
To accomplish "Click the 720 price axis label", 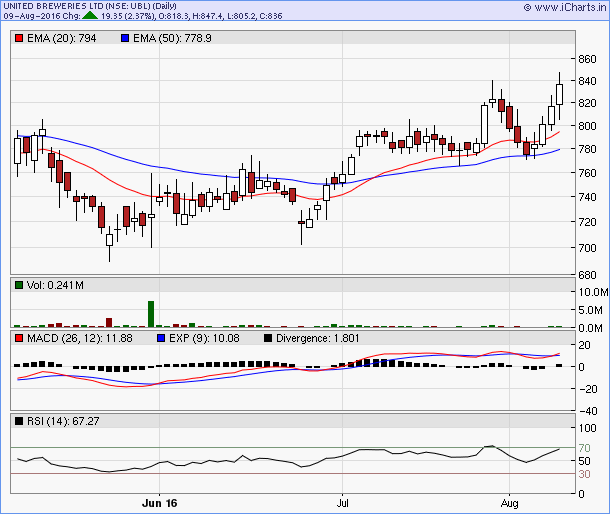I will click(x=587, y=222).
